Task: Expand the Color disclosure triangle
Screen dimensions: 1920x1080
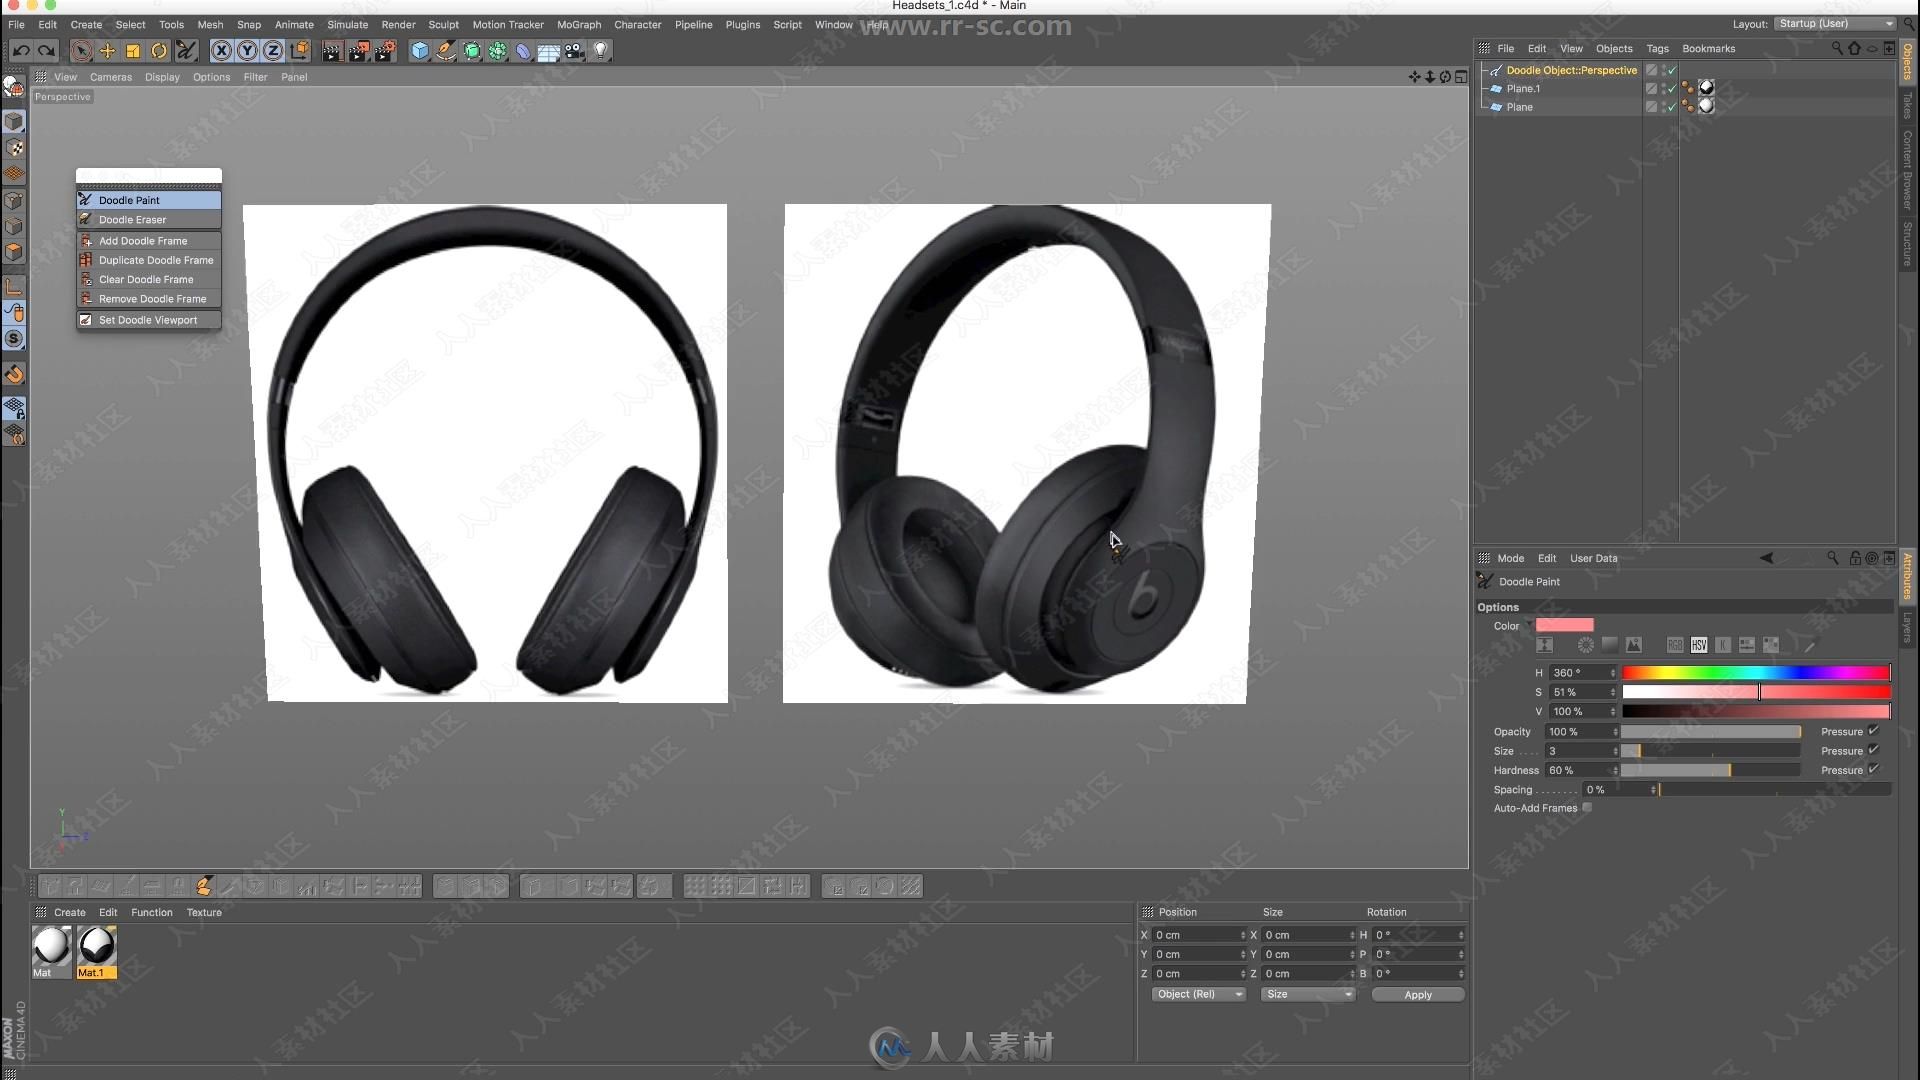Action: [1528, 625]
